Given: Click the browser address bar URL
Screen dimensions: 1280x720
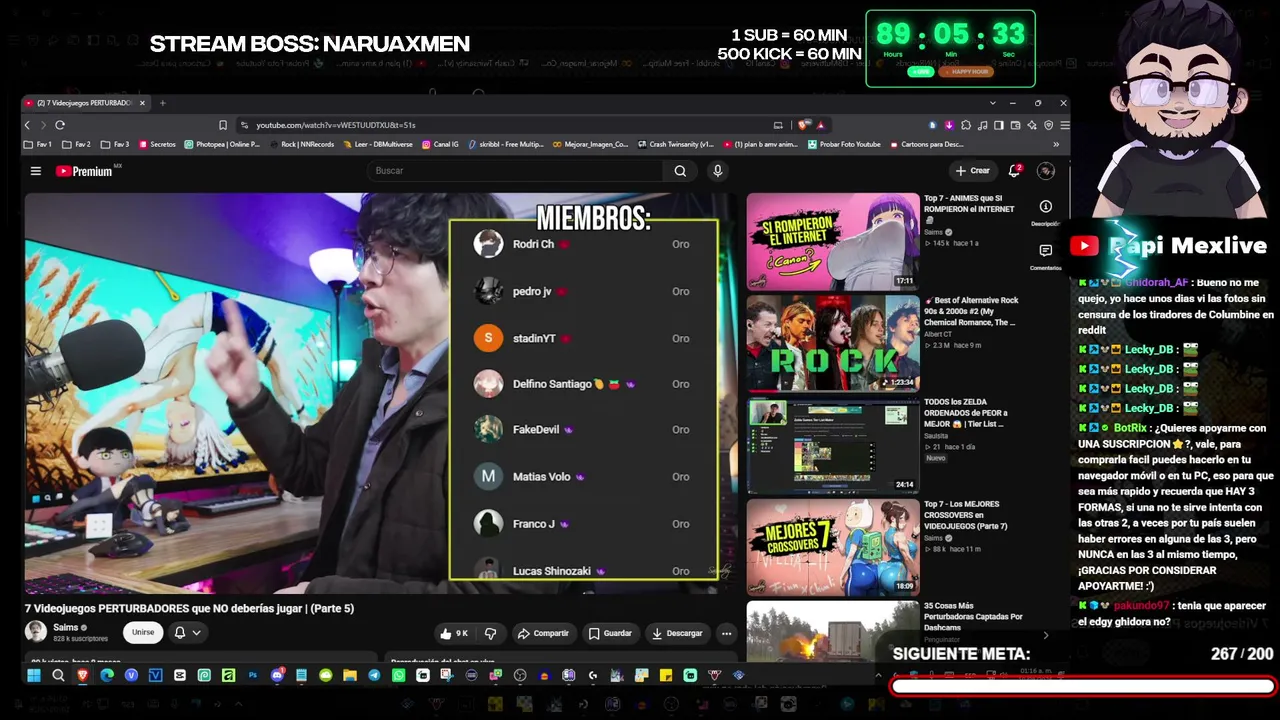Looking at the screenshot, I should pos(335,125).
